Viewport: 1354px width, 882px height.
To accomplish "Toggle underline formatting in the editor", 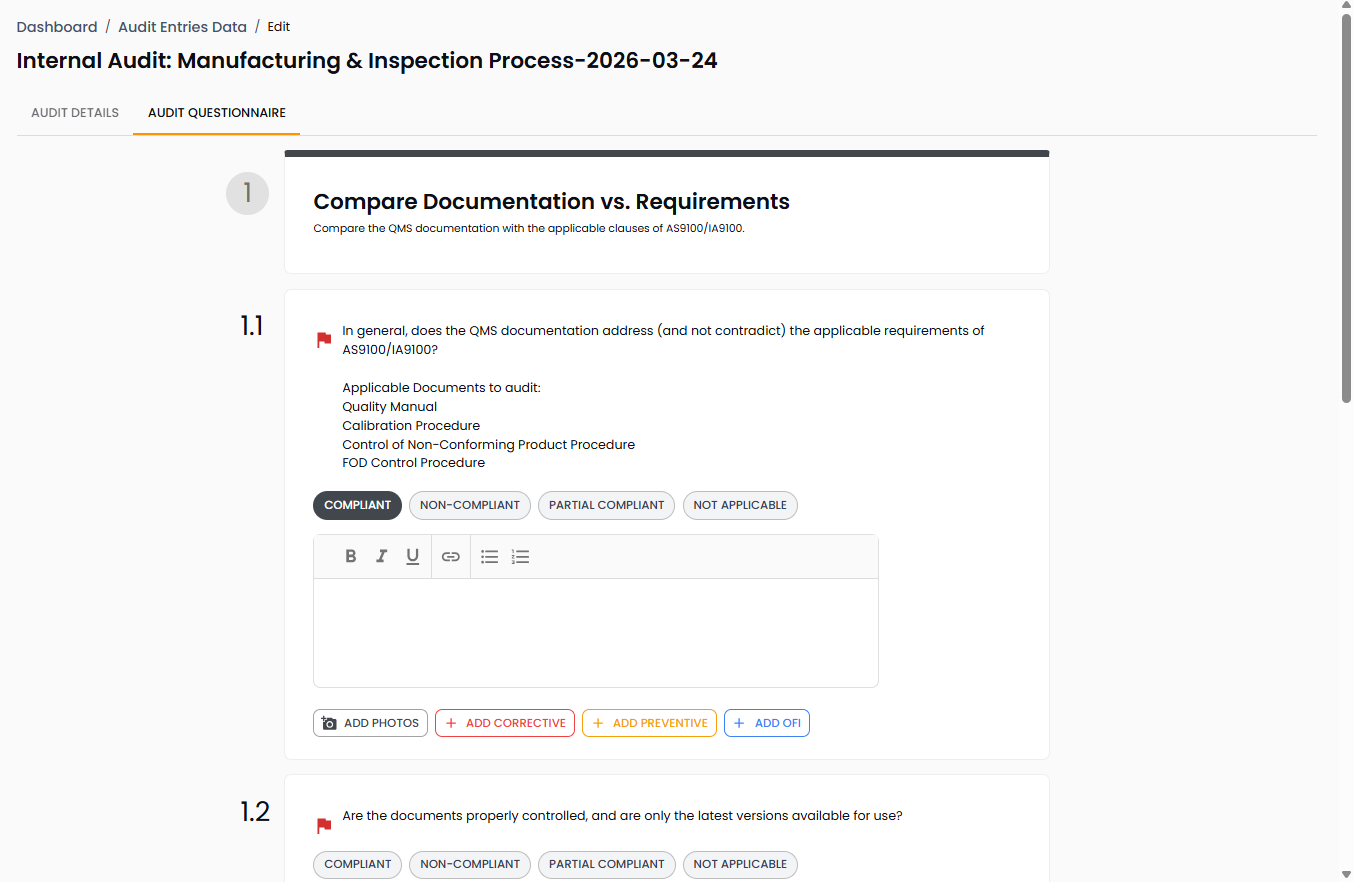I will click(412, 557).
